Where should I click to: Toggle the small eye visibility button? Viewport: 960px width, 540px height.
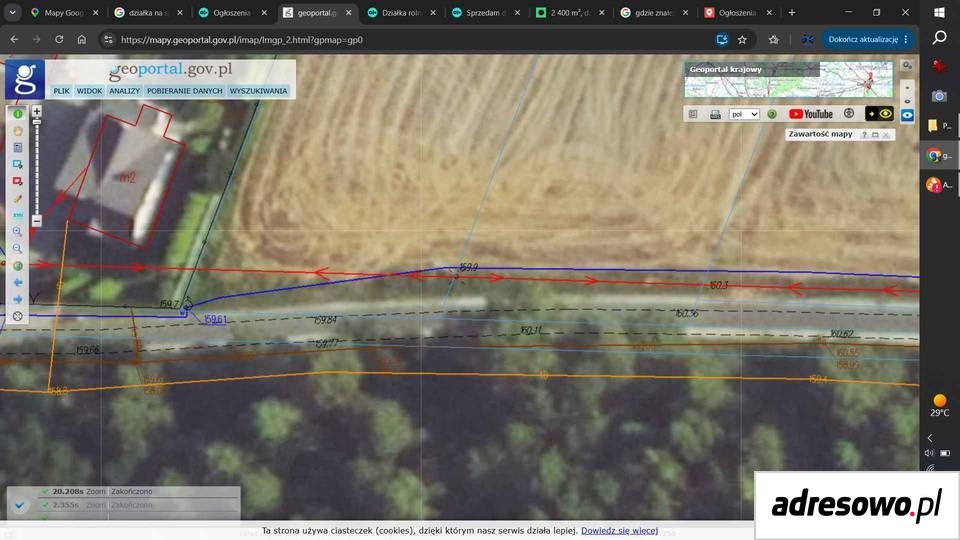(x=907, y=88)
